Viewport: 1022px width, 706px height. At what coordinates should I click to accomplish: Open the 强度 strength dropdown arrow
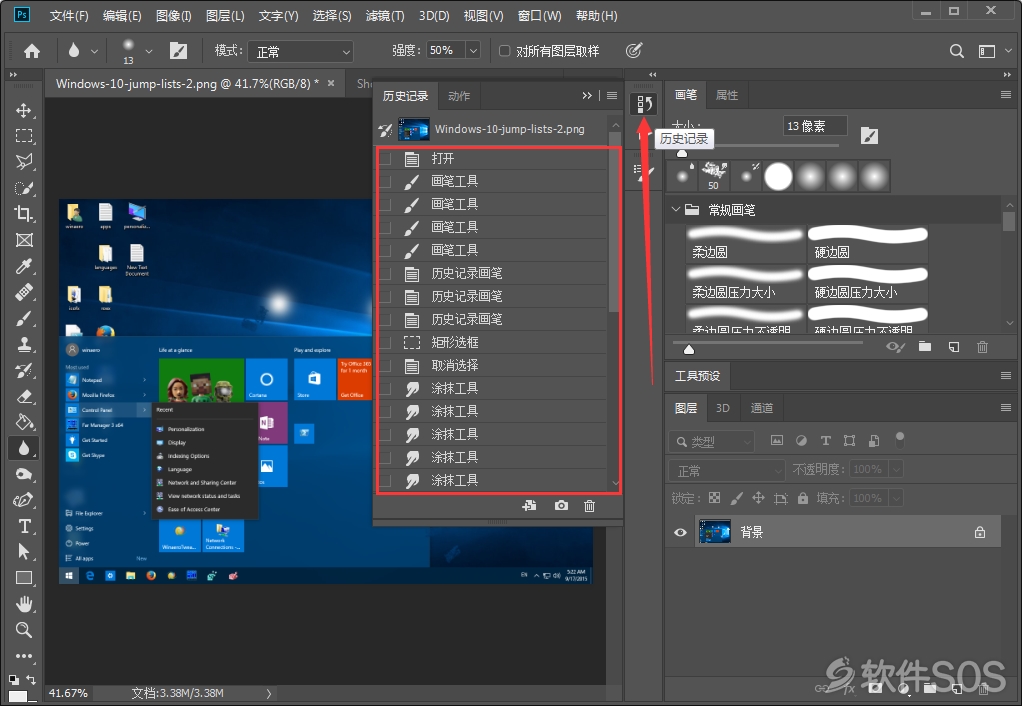(473, 51)
